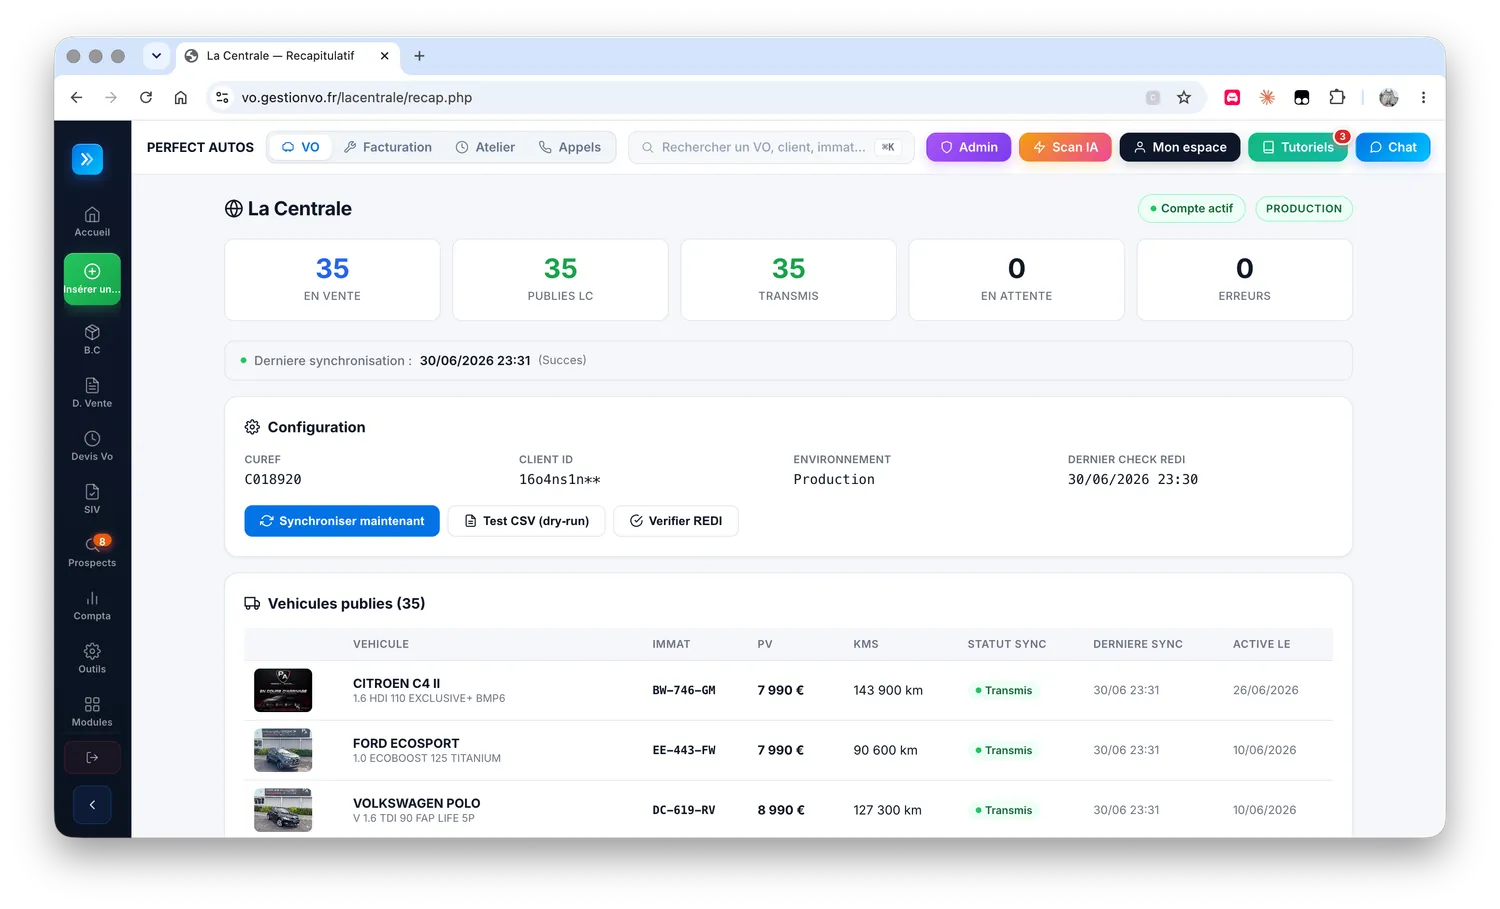Click the sidebar logout icon
This screenshot has height=909, width=1500.
[x=92, y=757]
